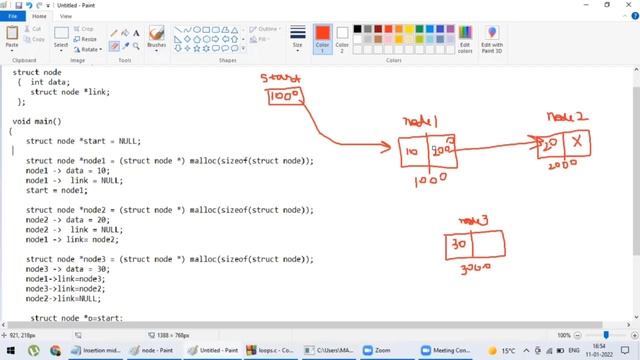Switch to node - Paint taskbar window

click(x=151, y=350)
